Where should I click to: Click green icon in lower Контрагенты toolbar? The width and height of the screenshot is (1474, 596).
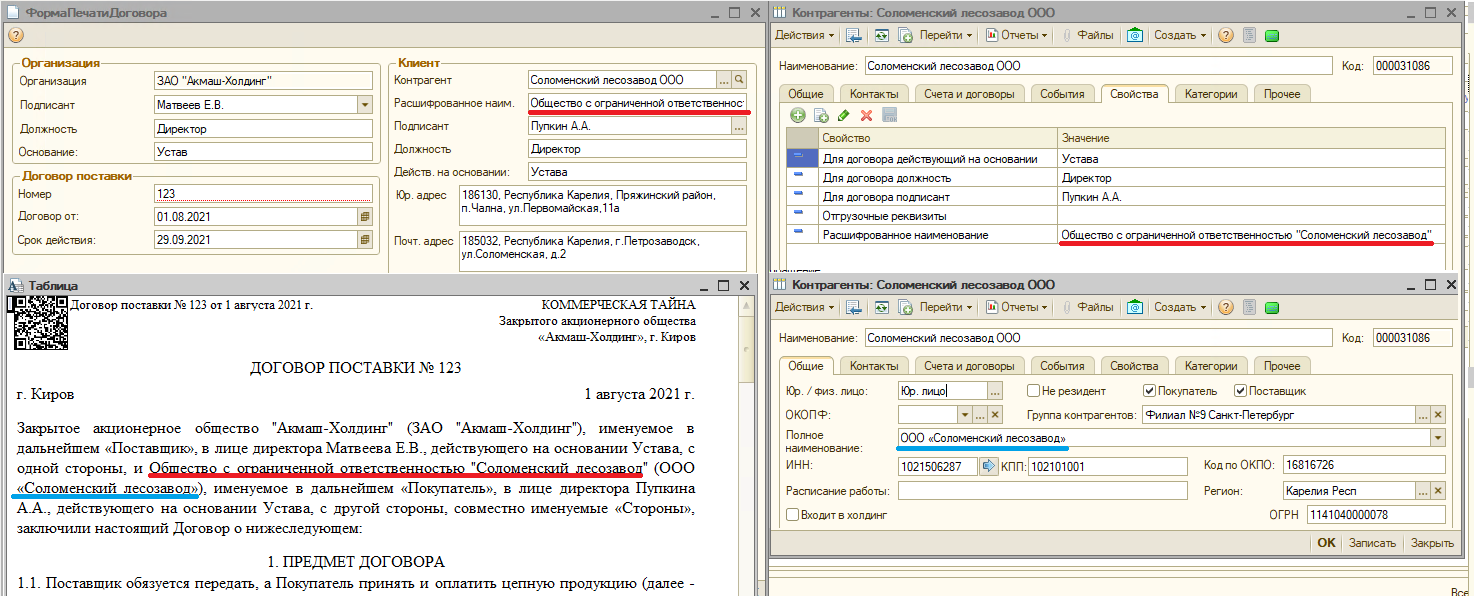(x=1272, y=307)
